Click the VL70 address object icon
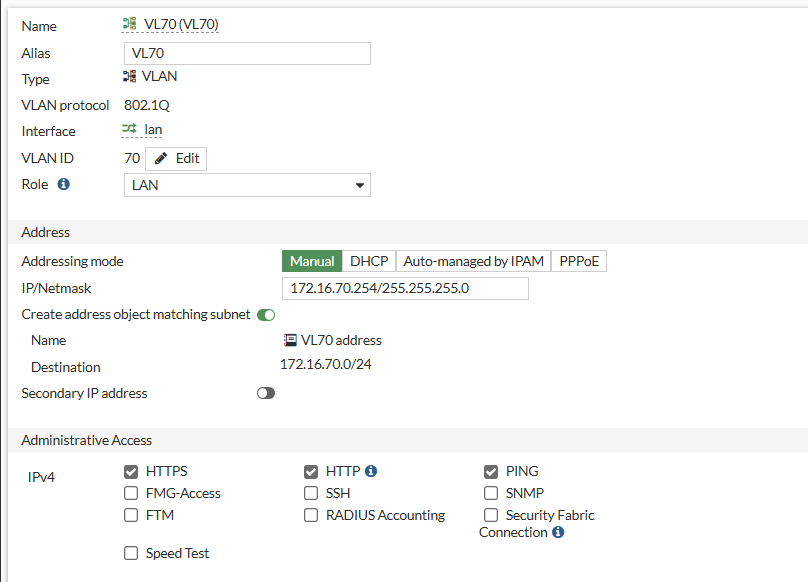The height and width of the screenshot is (582, 808). point(290,340)
